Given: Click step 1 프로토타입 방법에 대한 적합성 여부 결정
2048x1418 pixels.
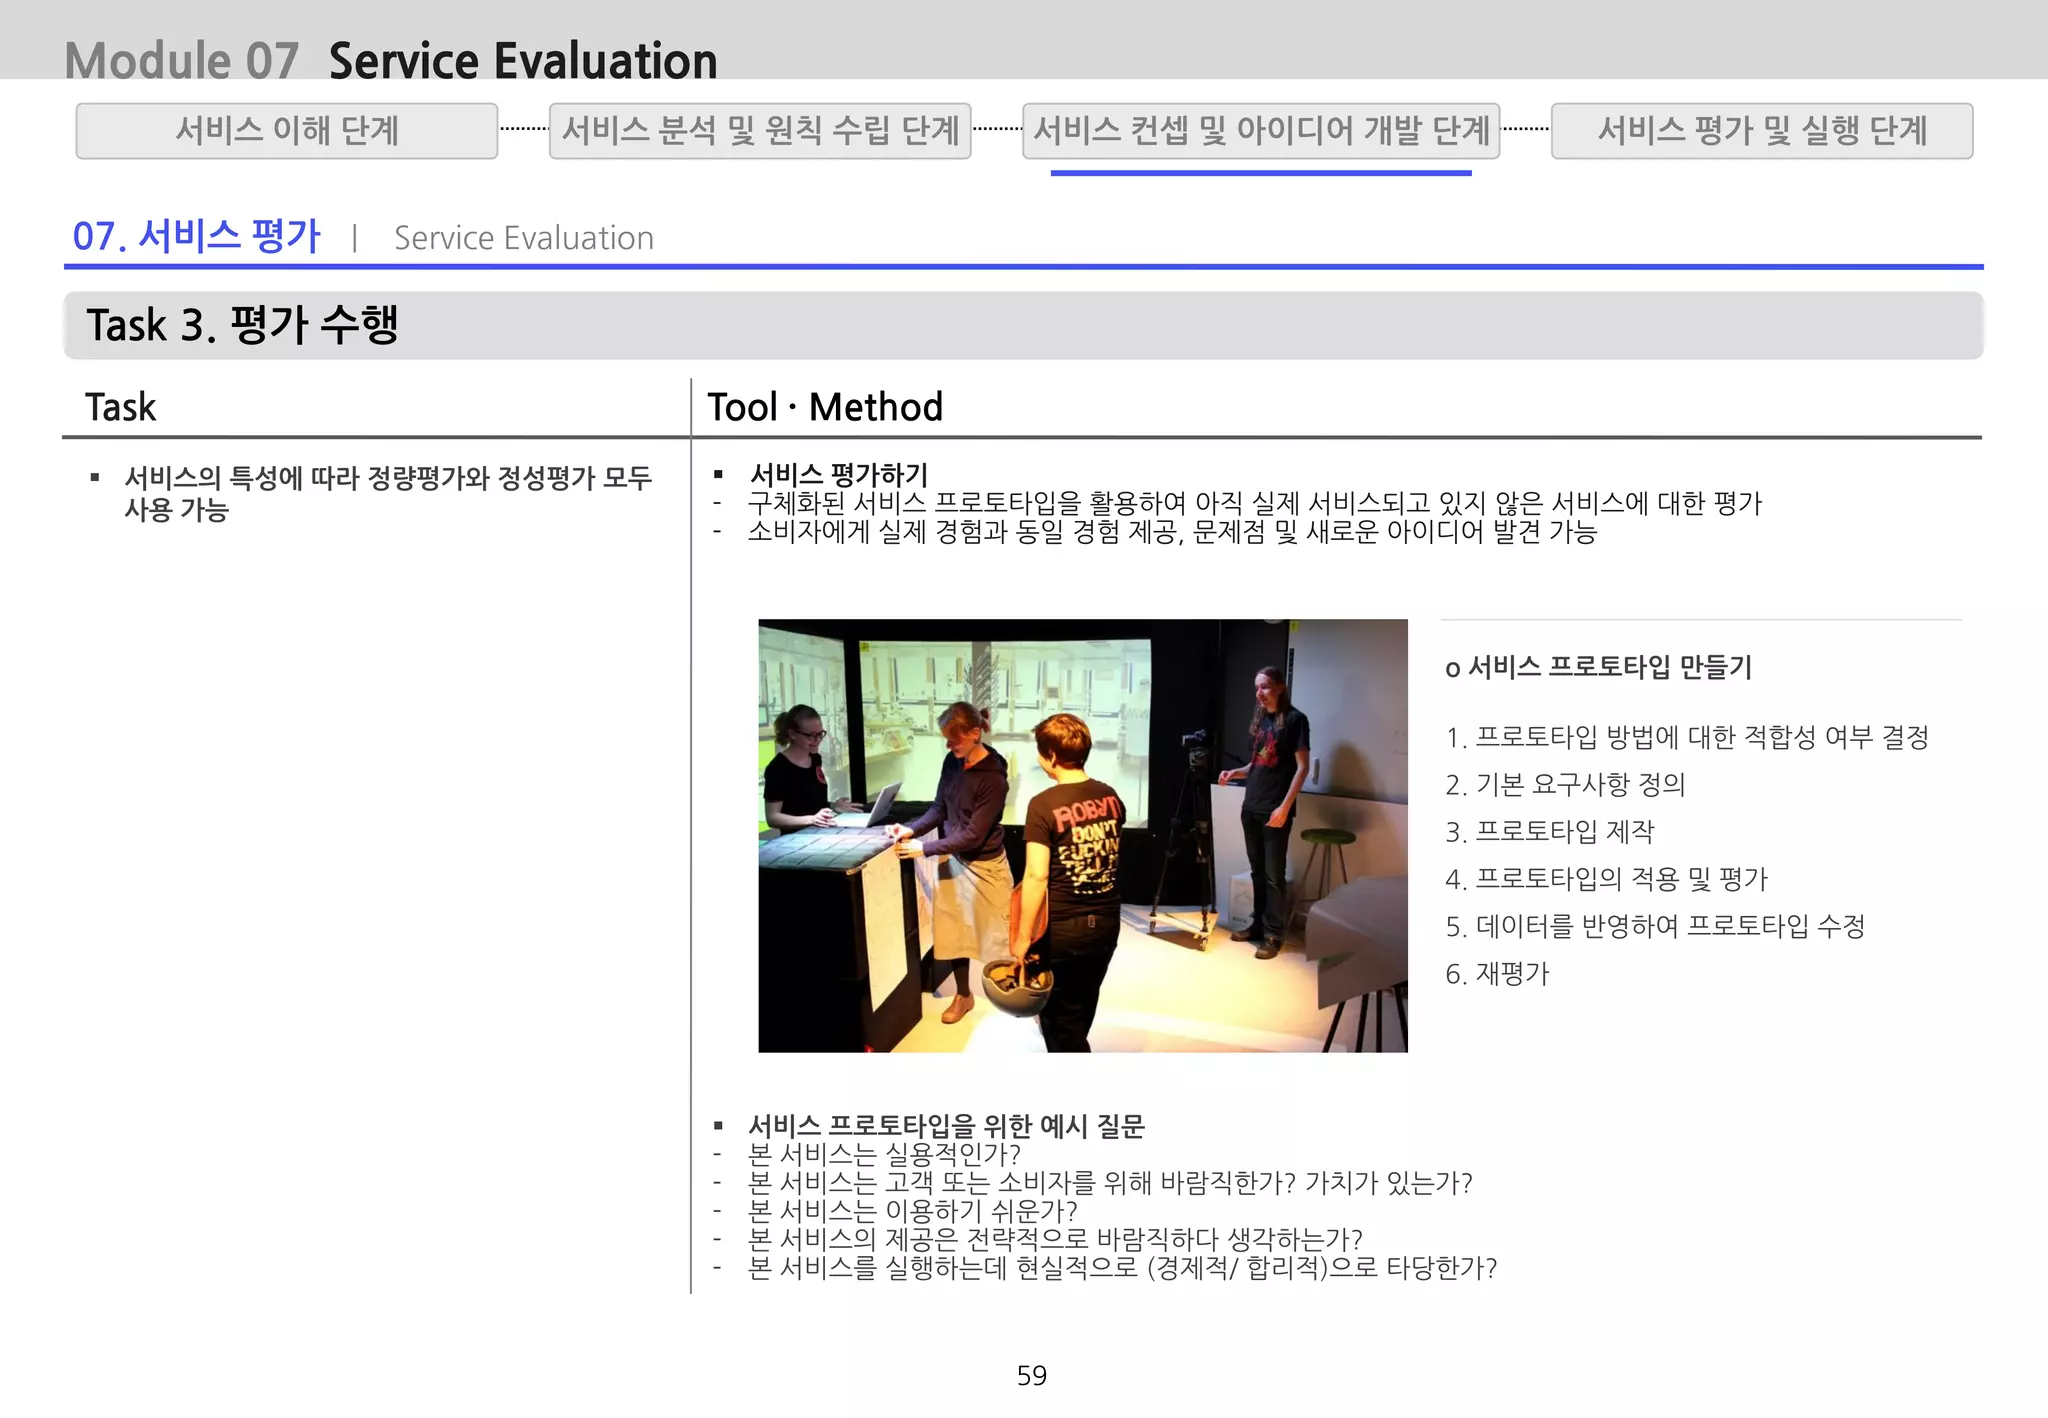Looking at the screenshot, I should (1687, 737).
